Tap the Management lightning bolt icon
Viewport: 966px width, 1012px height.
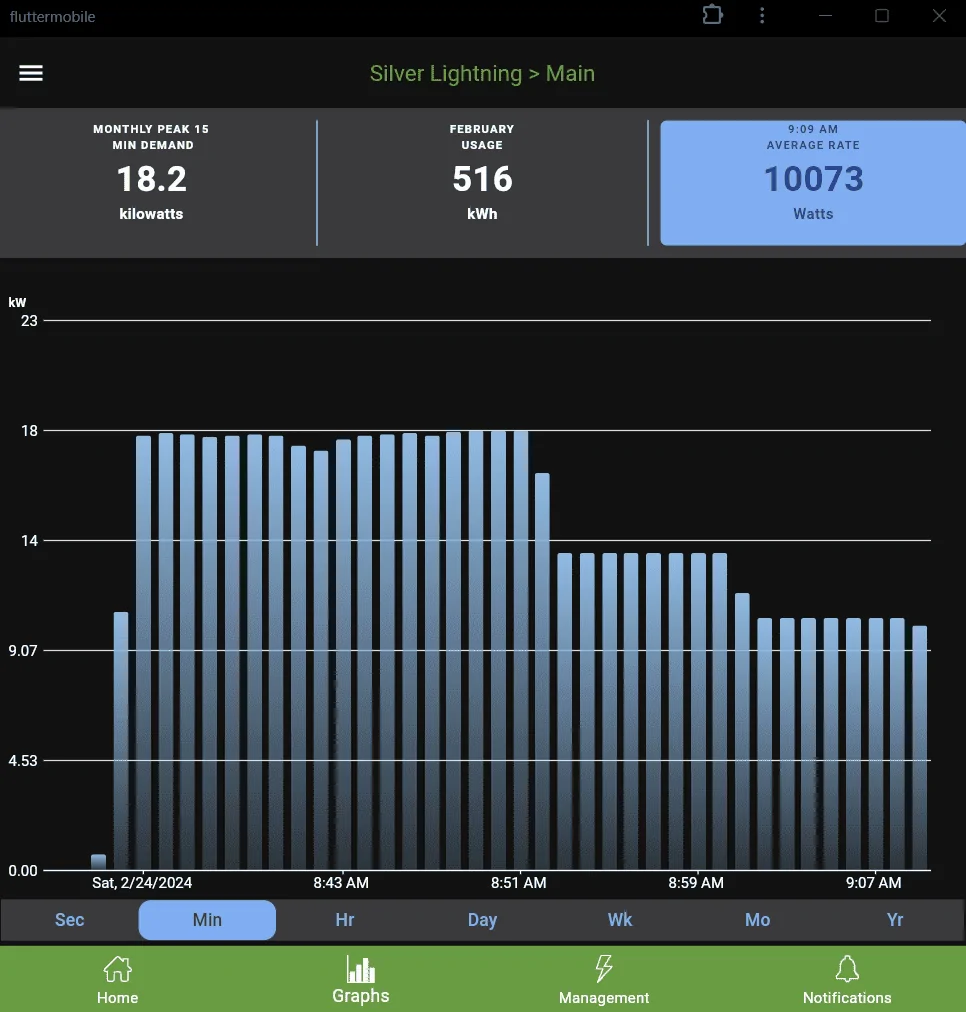coord(603,969)
